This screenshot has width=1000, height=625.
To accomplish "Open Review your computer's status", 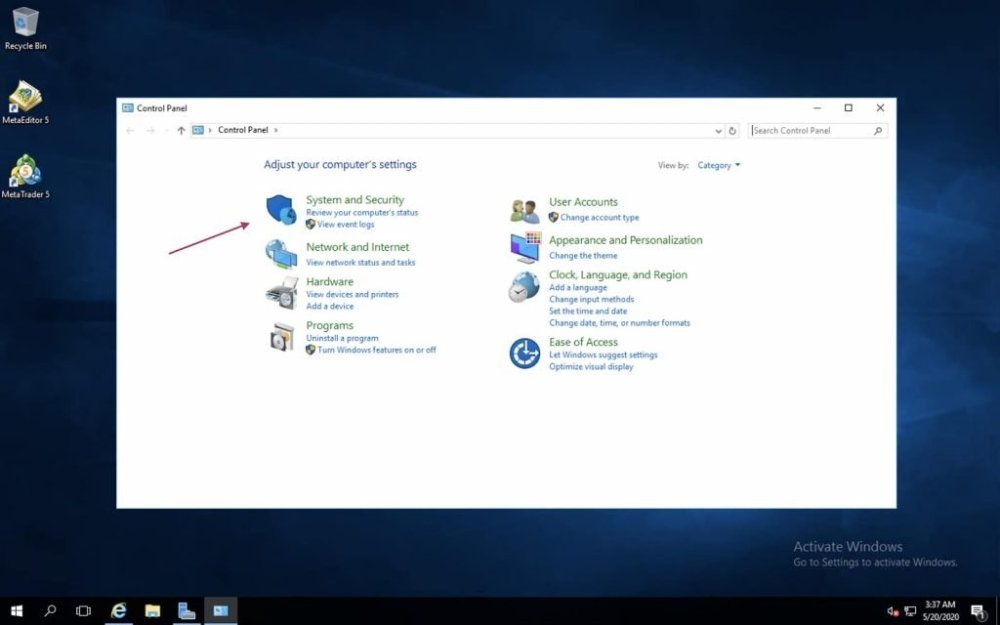I will pos(362,212).
